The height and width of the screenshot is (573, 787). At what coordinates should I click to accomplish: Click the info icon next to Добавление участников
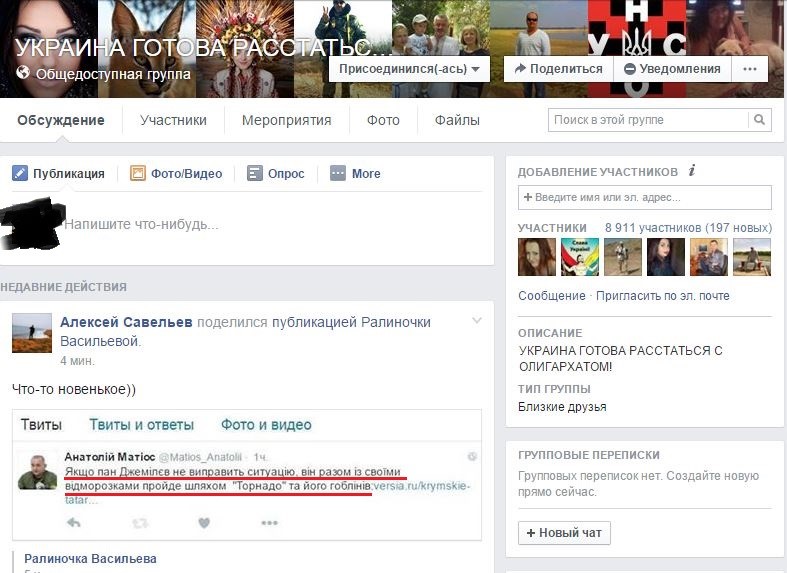(x=692, y=171)
